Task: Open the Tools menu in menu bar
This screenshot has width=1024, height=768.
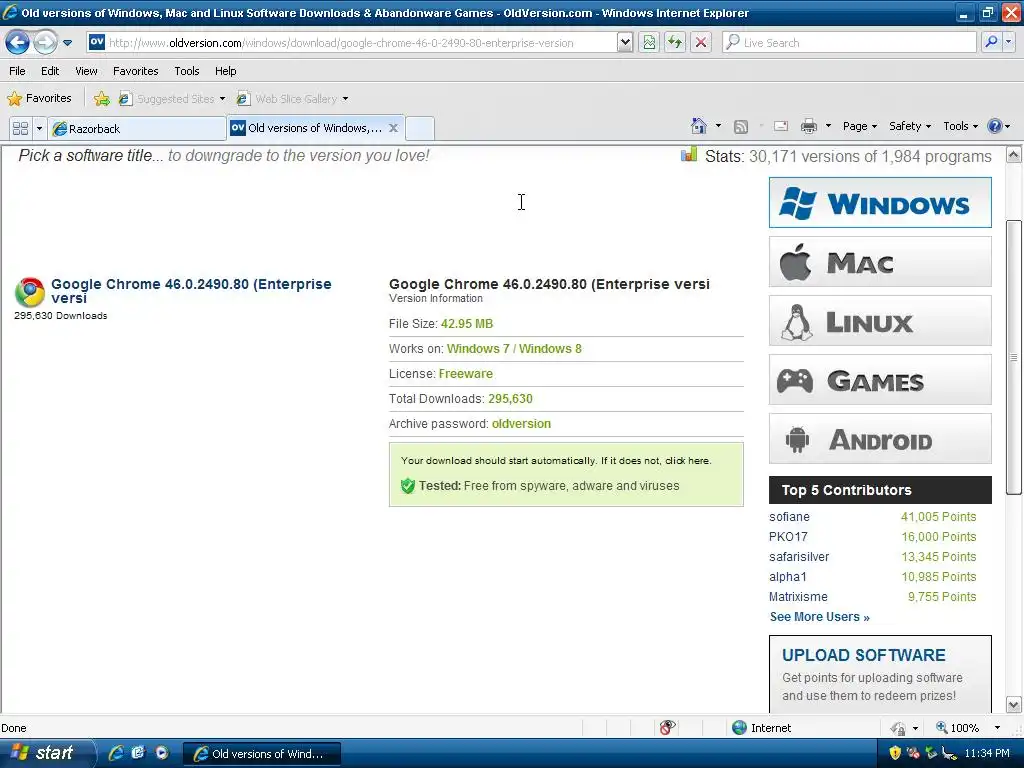Action: point(186,71)
